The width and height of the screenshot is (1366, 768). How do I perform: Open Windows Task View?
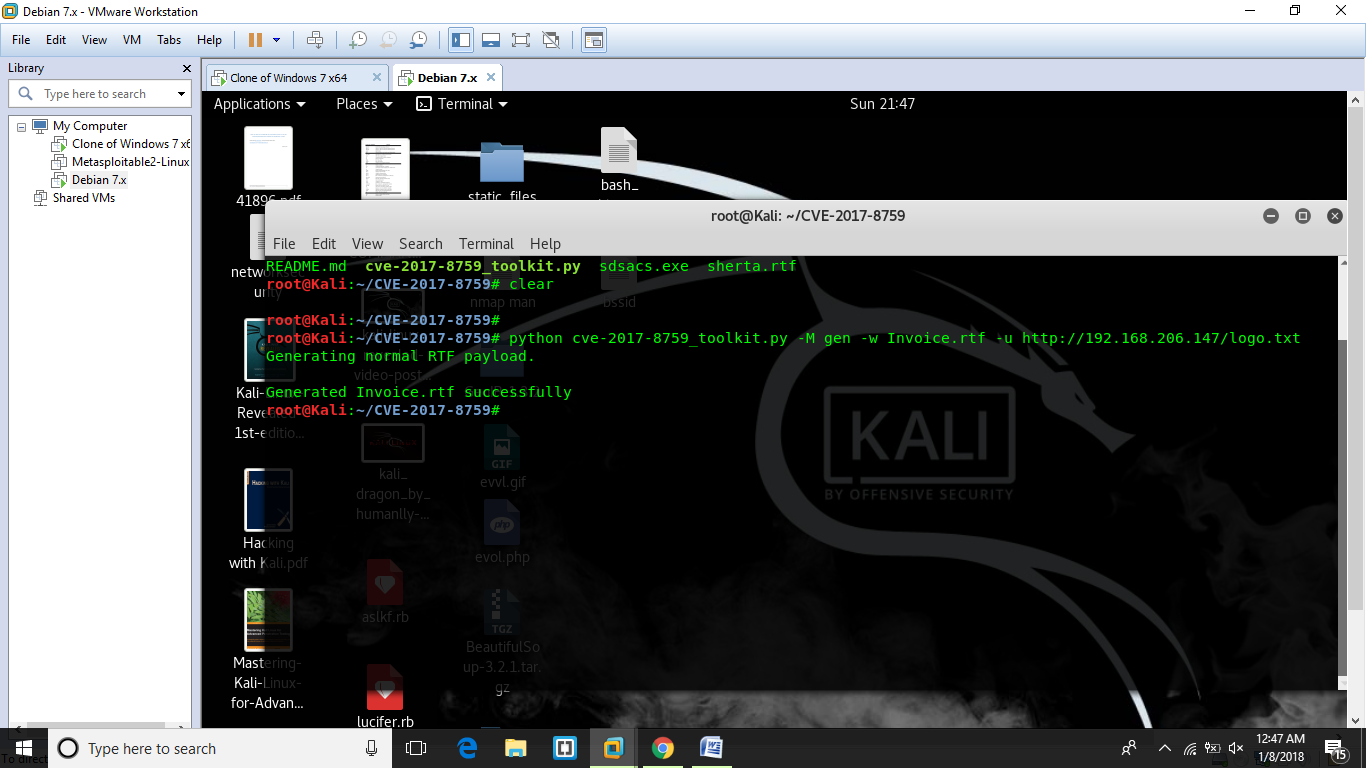(416, 748)
